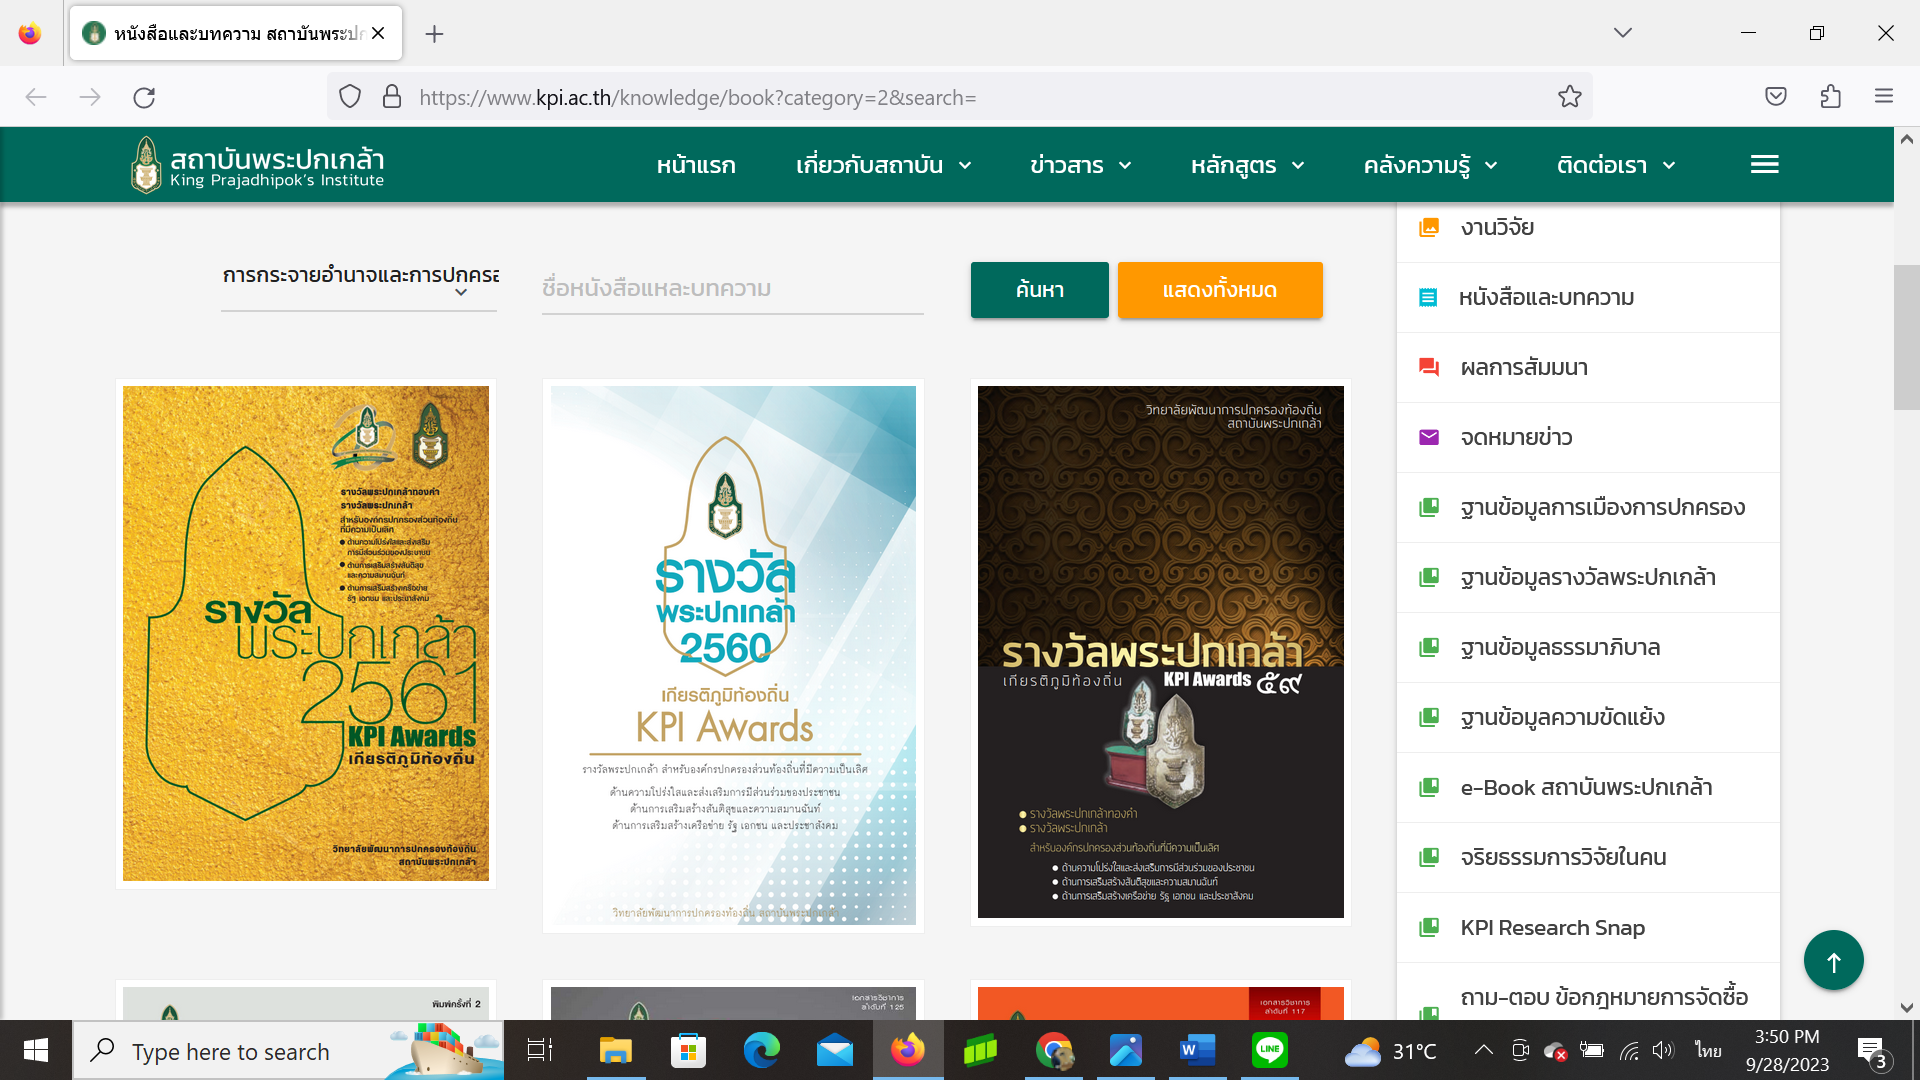Expand ข่าวสาร dropdown menu
1920x1080 pixels.
coord(1080,165)
